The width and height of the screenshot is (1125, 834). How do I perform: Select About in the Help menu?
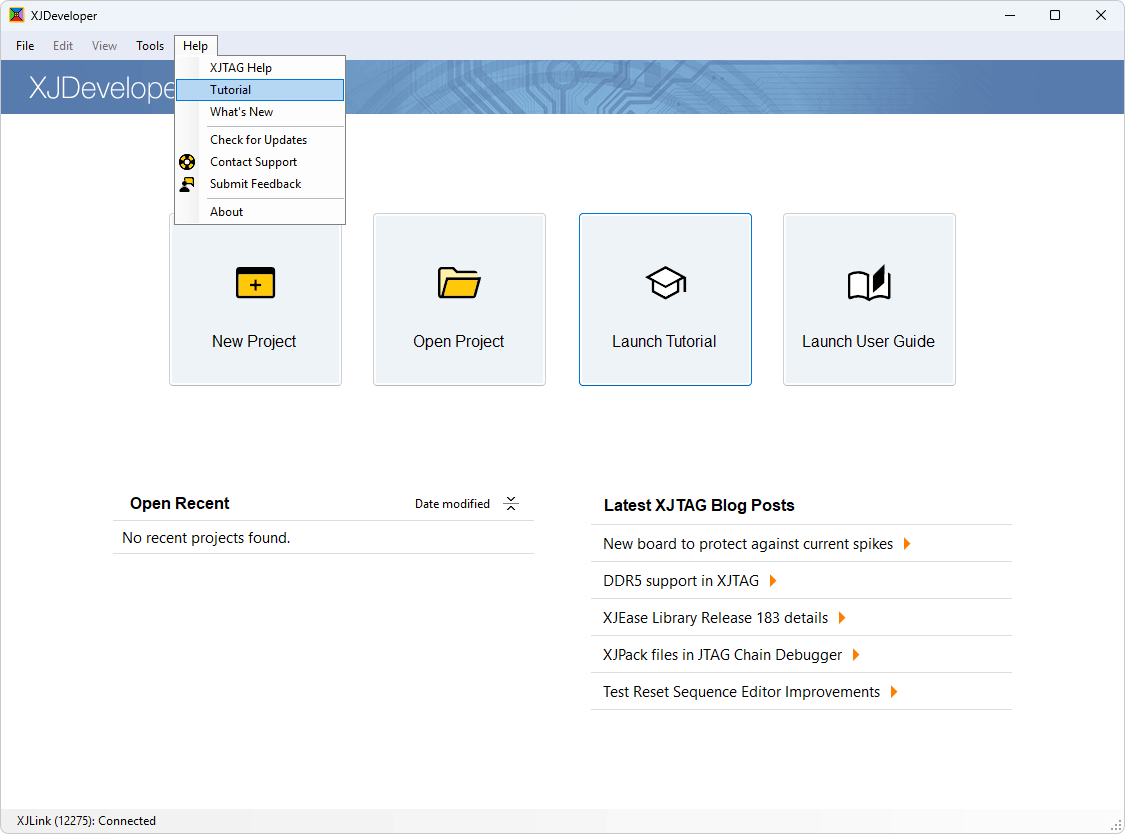coord(226,212)
